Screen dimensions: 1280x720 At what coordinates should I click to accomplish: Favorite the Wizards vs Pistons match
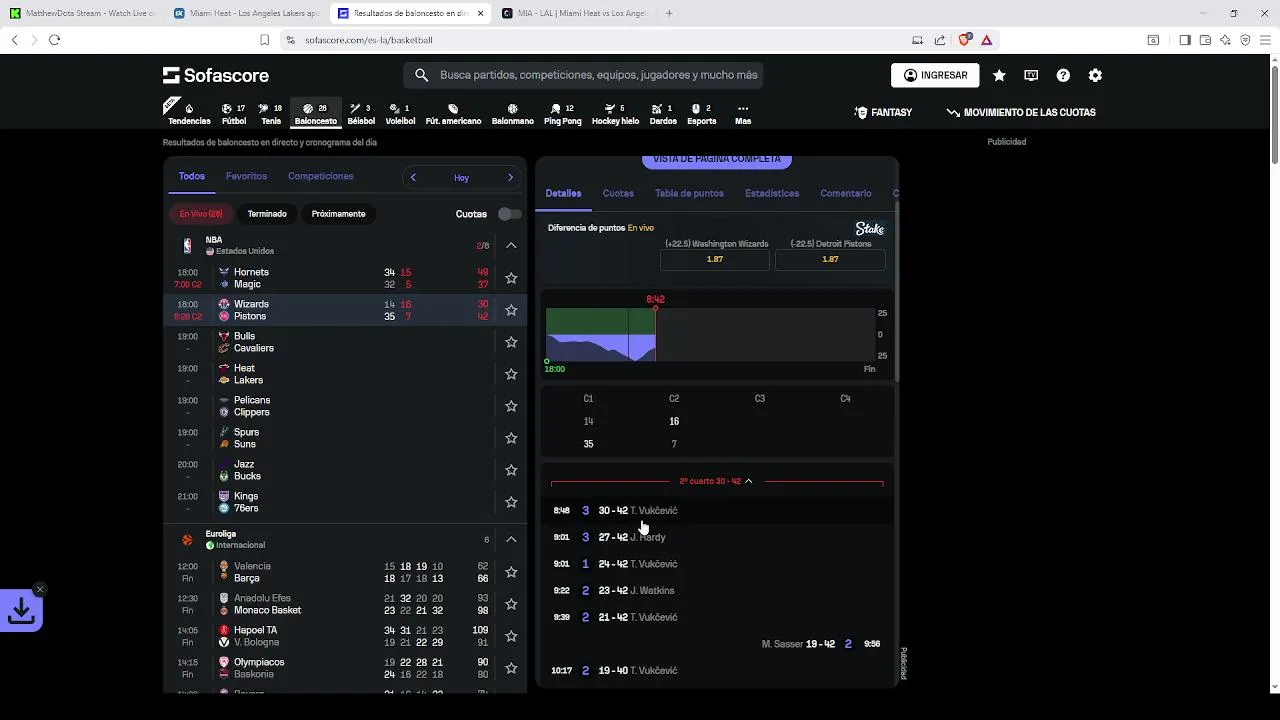click(x=511, y=310)
